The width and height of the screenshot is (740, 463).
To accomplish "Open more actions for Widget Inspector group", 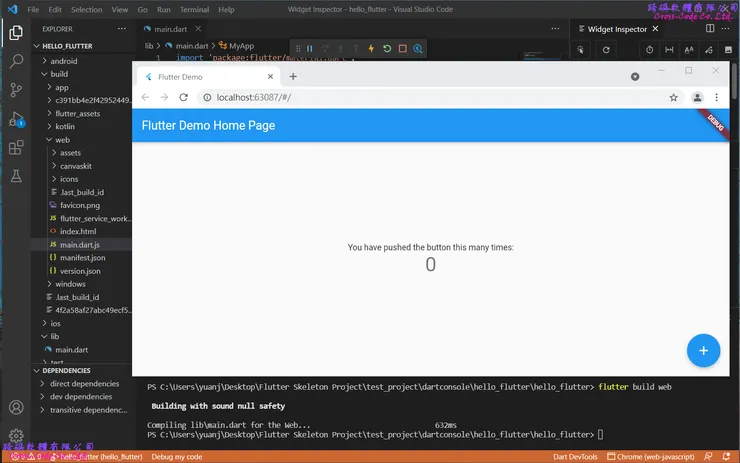I will 725,28.
